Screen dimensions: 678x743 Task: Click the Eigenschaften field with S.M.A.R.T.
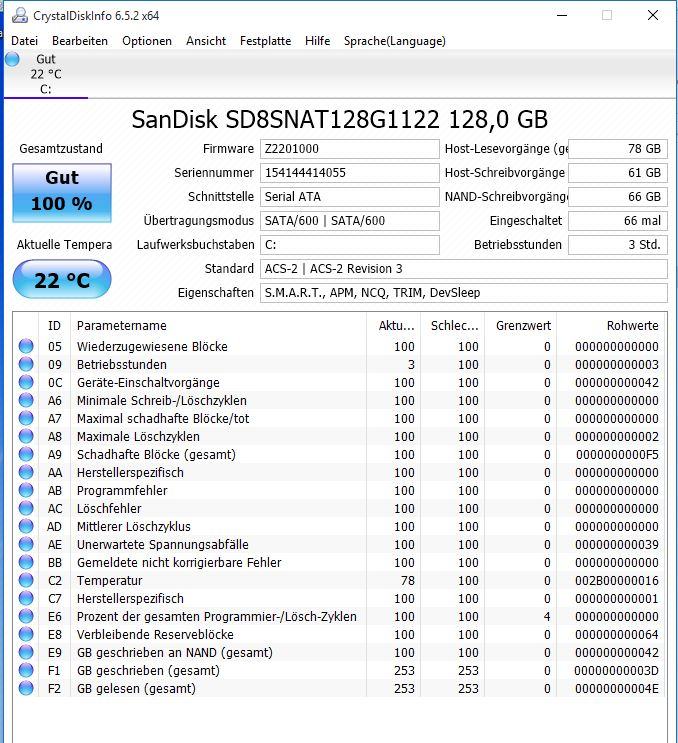point(464,293)
